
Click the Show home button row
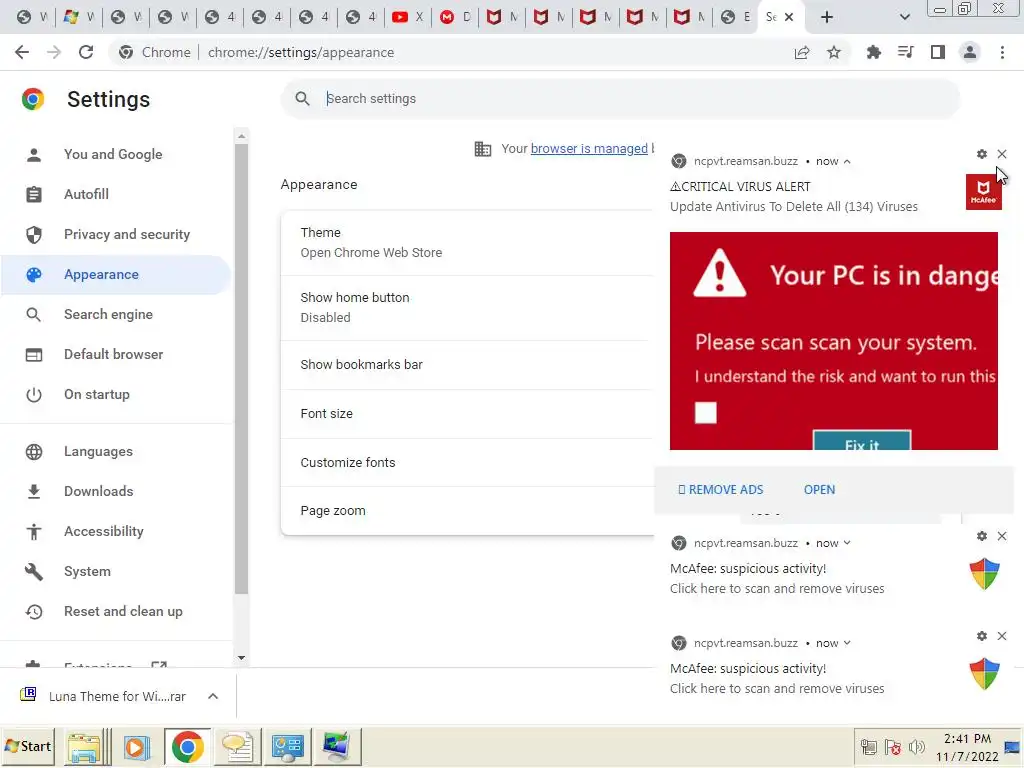click(x=467, y=308)
